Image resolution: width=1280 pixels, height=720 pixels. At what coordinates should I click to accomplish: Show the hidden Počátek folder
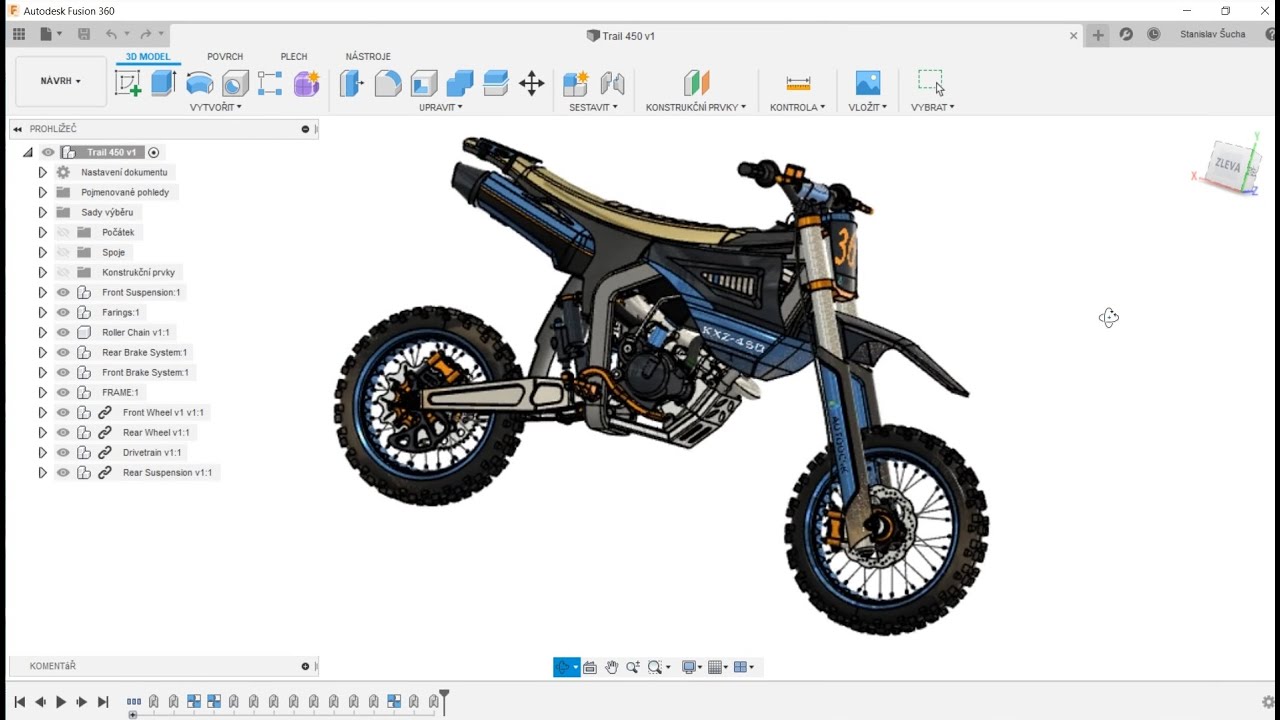pos(63,233)
